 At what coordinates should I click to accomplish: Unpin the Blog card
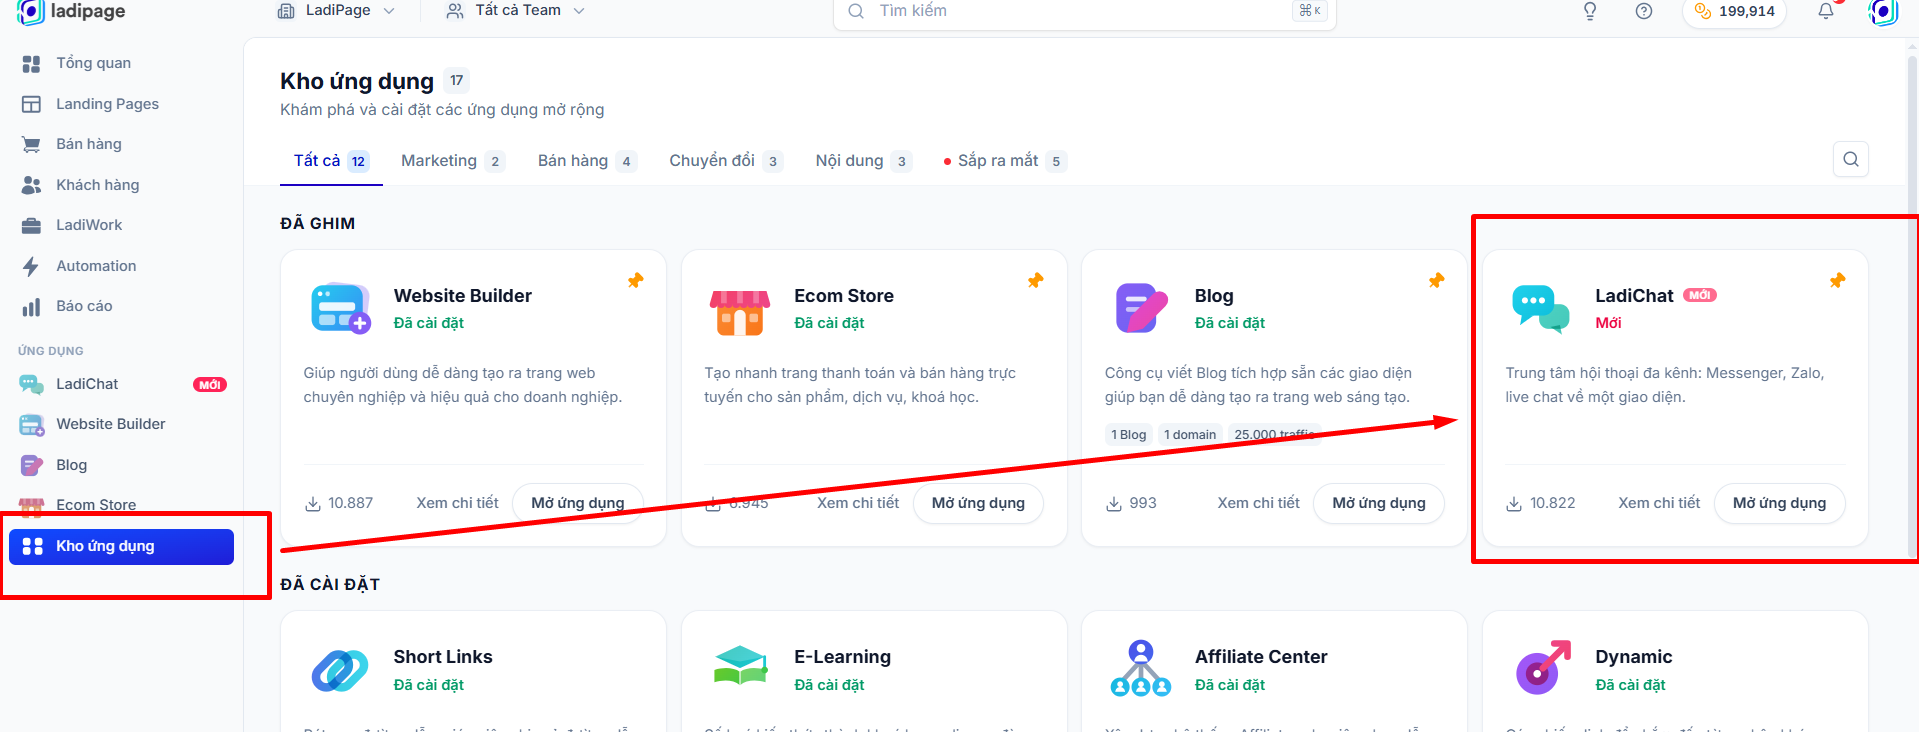(1436, 281)
